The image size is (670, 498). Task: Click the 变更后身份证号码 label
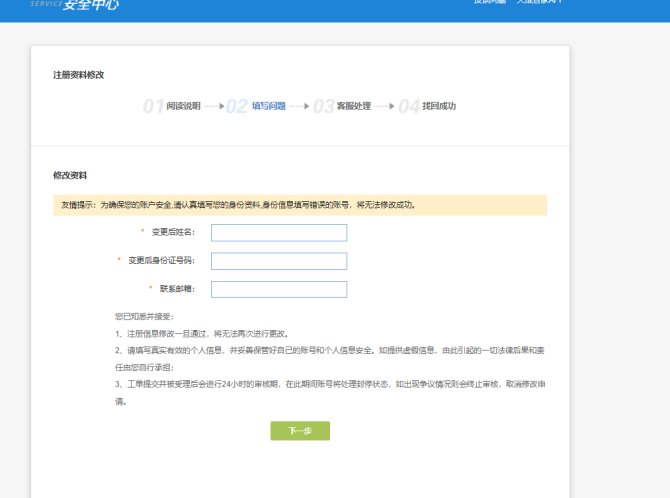pyautogui.click(x=162, y=260)
